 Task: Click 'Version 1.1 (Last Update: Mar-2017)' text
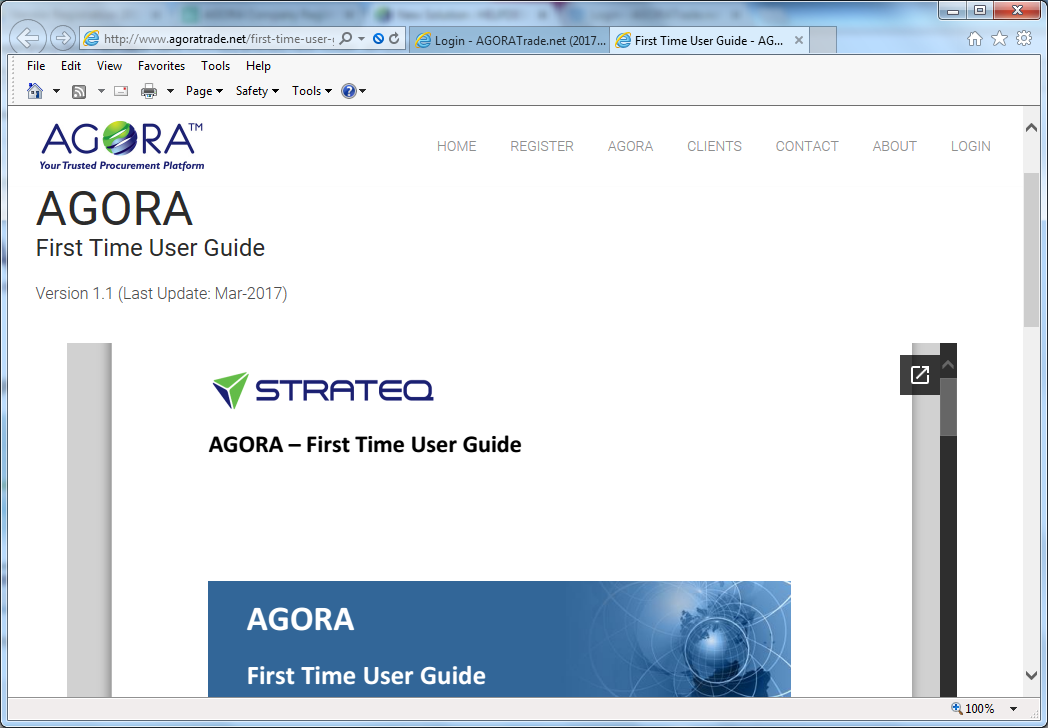click(x=161, y=293)
